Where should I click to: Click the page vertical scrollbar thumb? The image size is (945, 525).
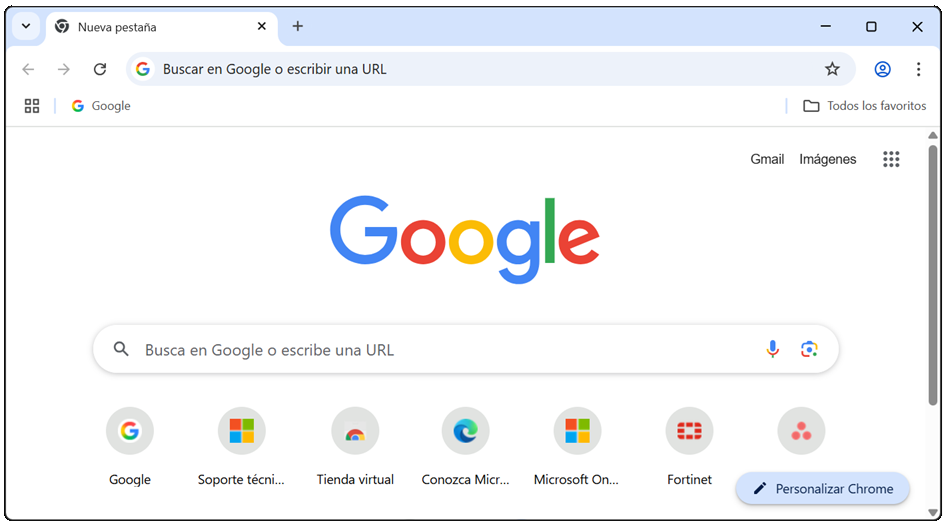tap(933, 275)
